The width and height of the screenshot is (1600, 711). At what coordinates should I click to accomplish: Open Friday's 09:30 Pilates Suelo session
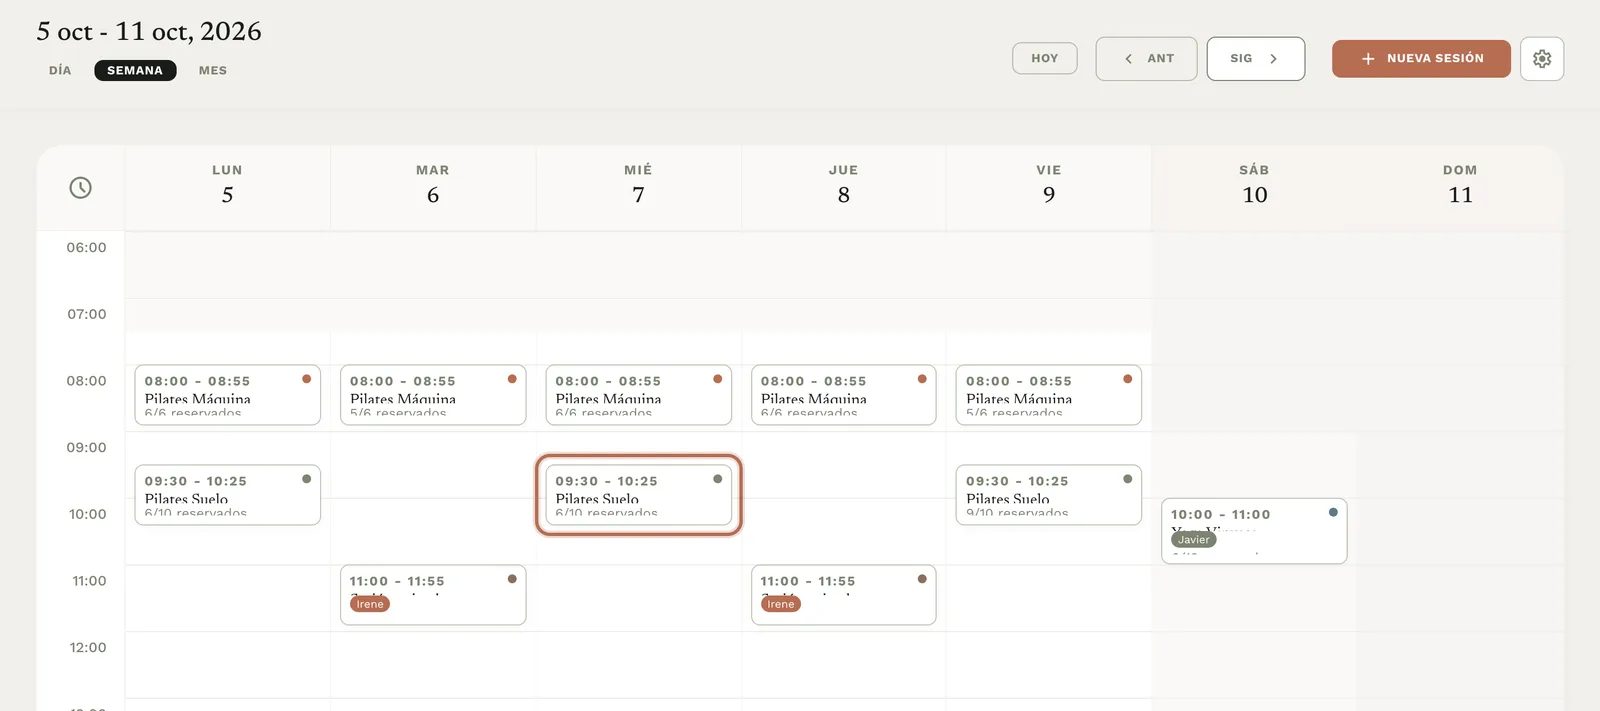coord(1049,495)
